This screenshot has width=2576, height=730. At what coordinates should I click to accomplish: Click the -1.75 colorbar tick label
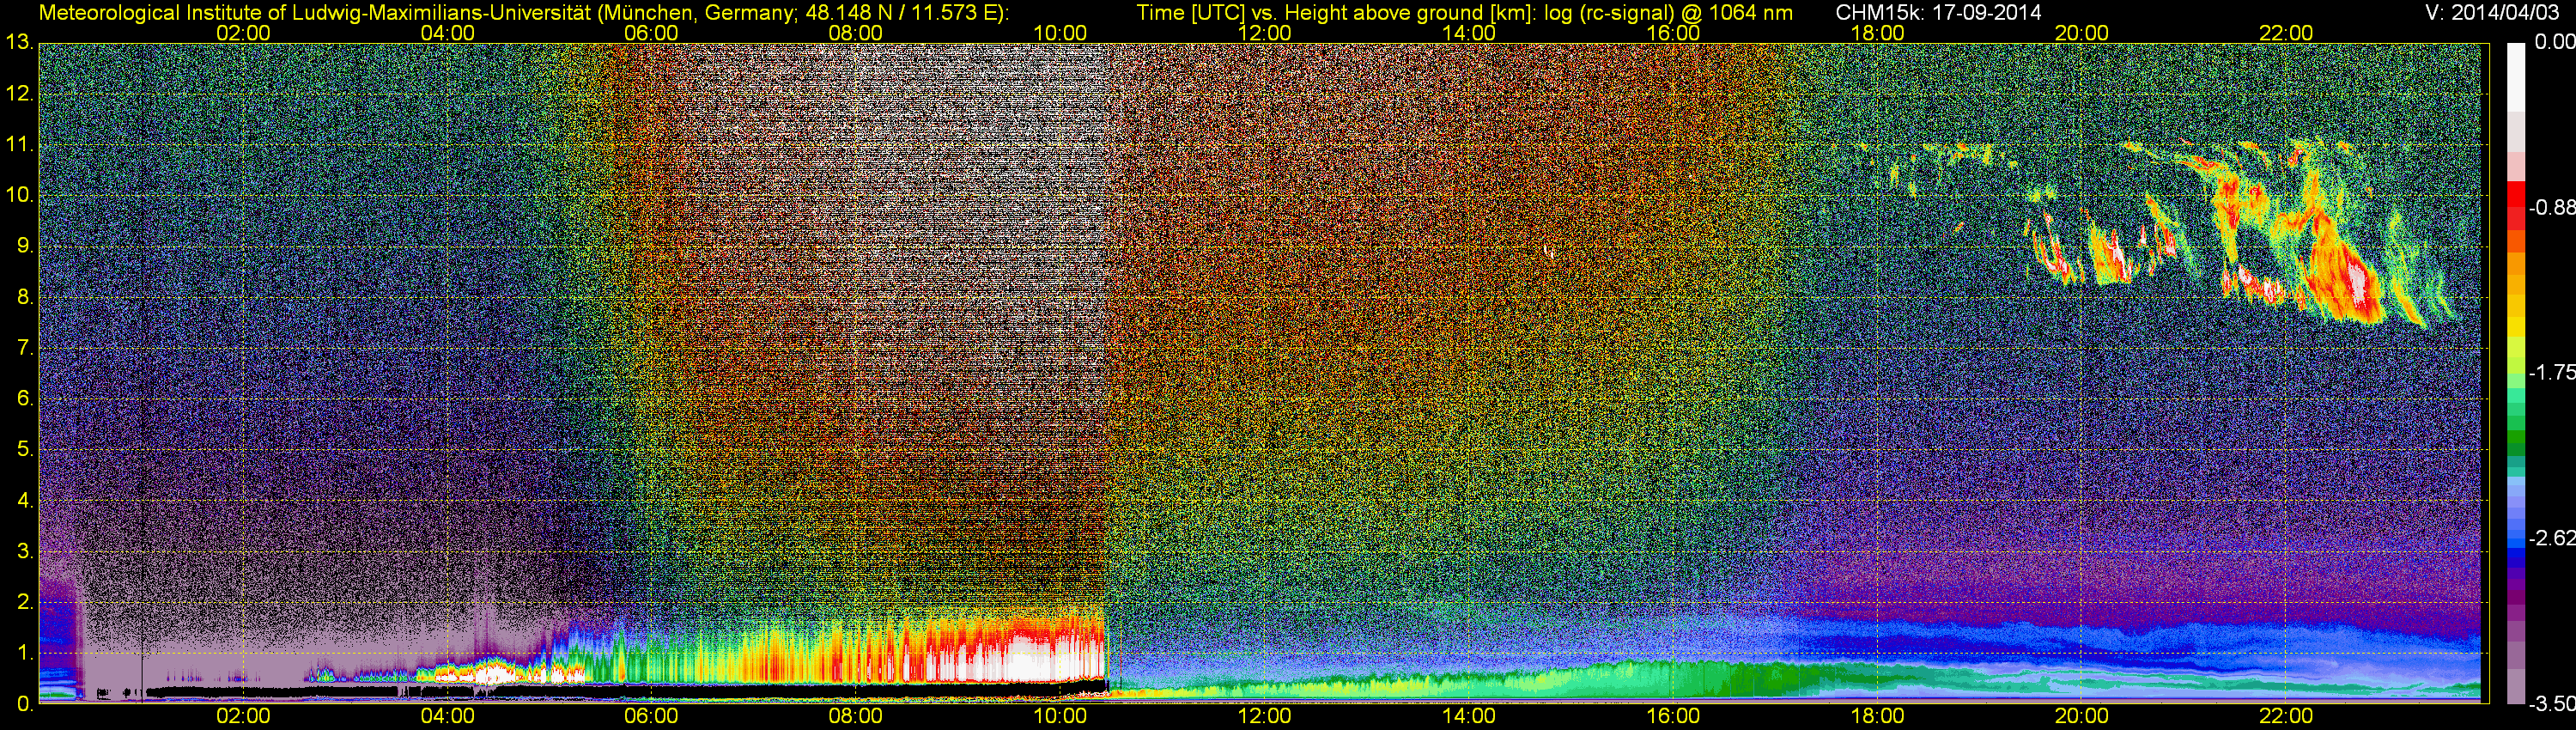pyautogui.click(x=2551, y=372)
